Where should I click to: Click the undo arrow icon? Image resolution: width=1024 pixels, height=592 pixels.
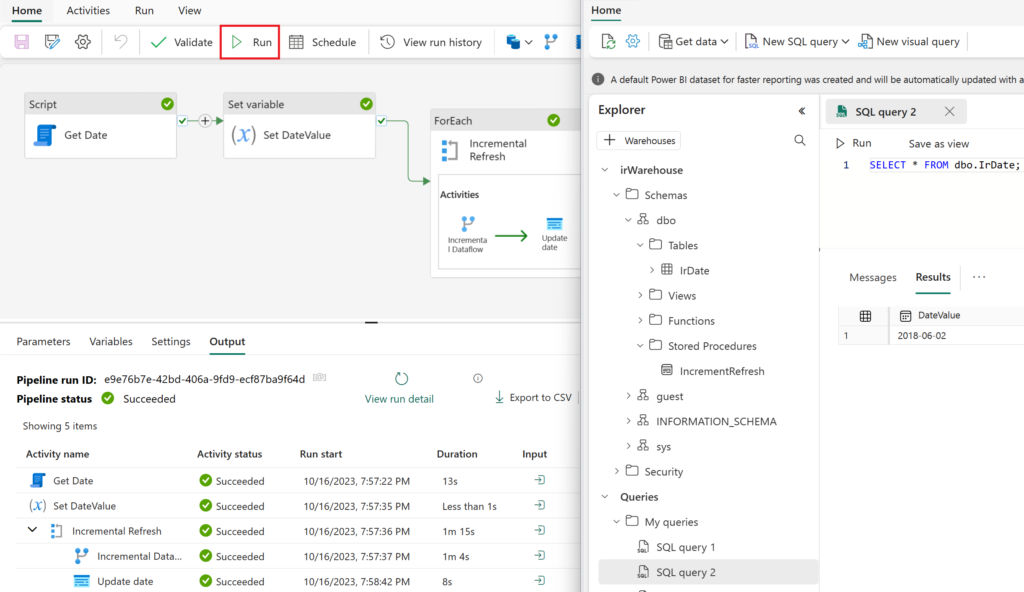click(x=120, y=42)
